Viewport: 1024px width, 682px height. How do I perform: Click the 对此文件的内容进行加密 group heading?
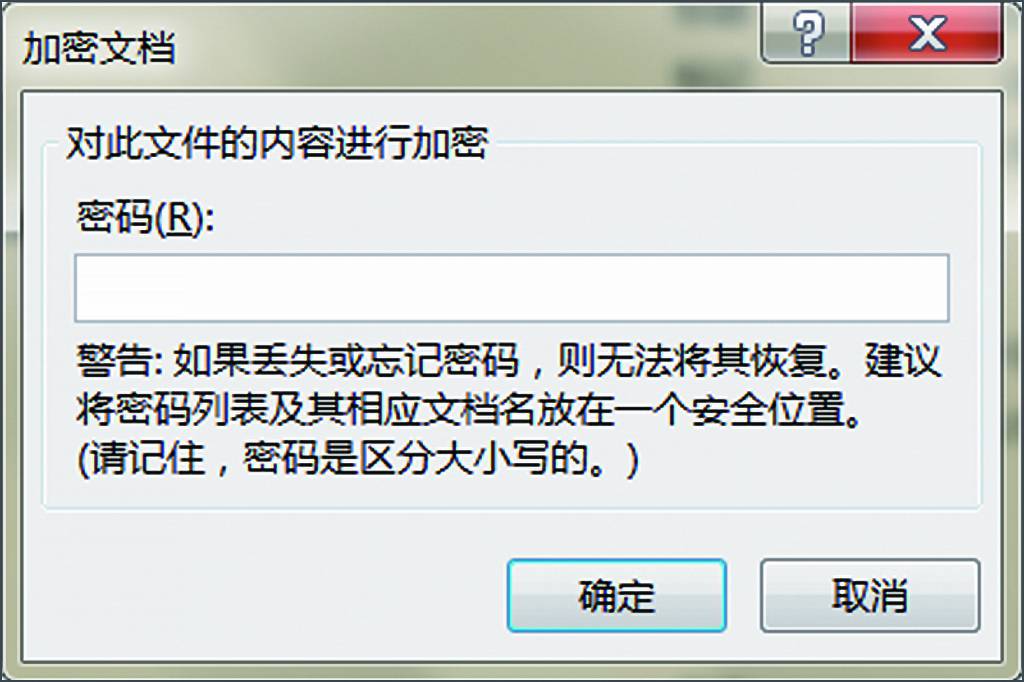tap(277, 142)
